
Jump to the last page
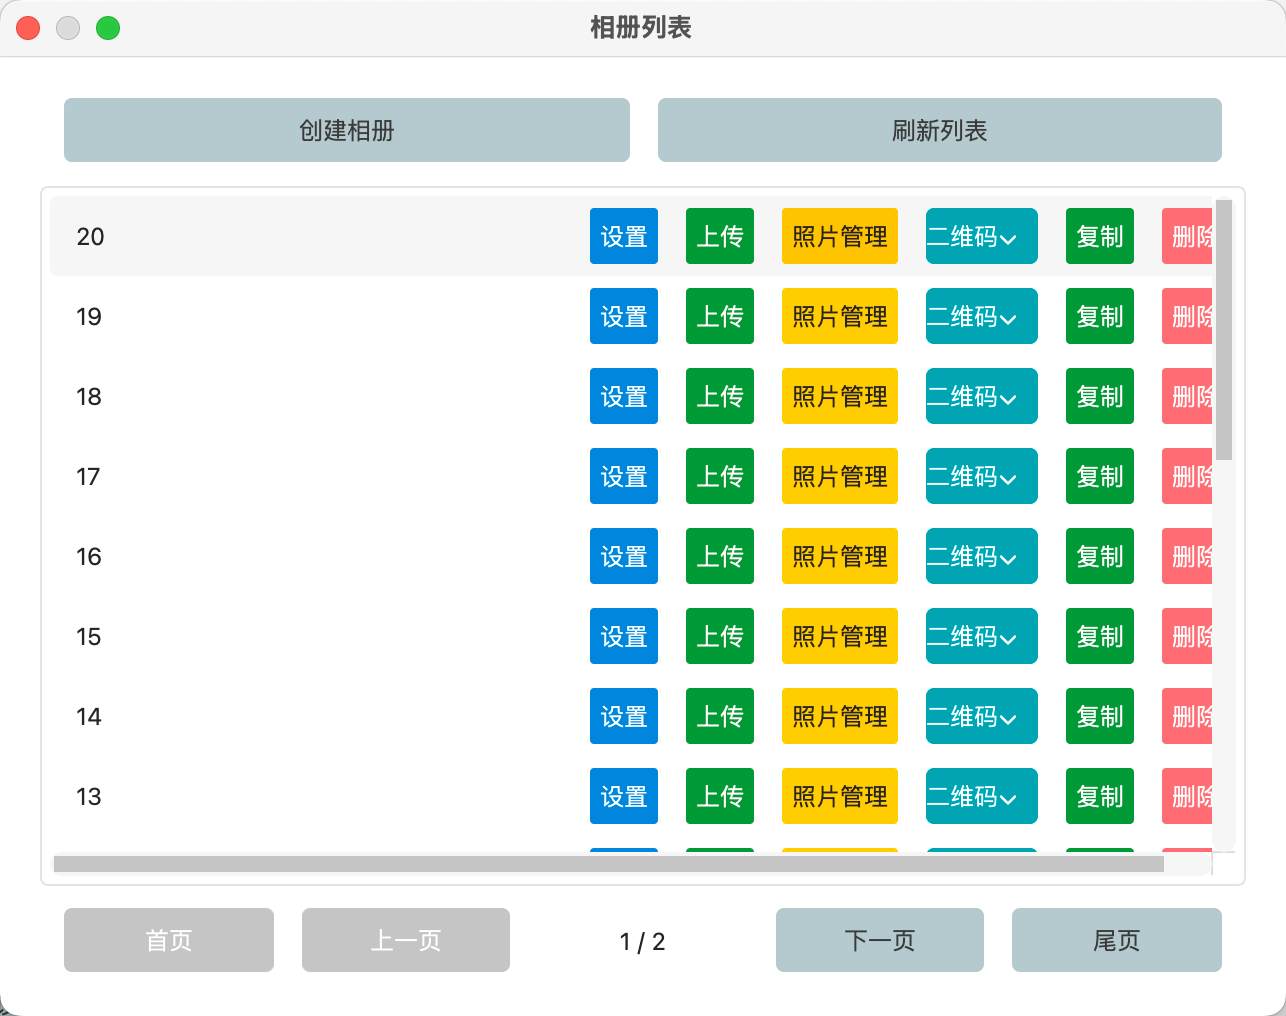click(1117, 940)
